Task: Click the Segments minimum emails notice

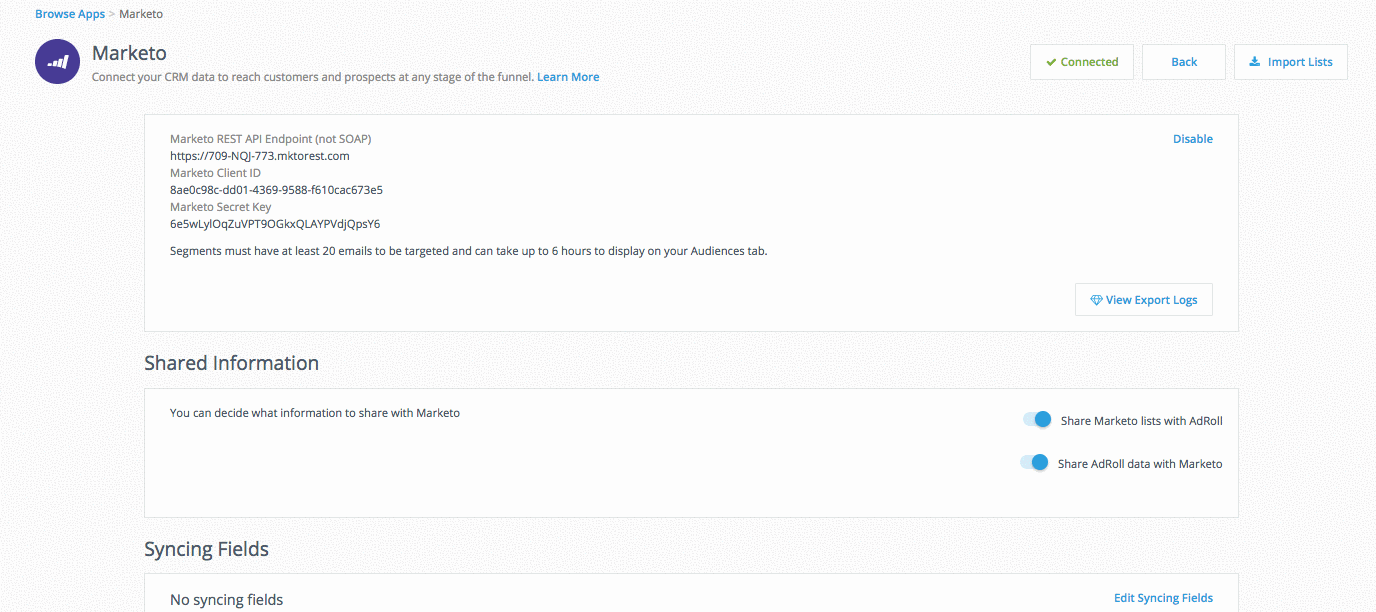Action: [x=468, y=251]
